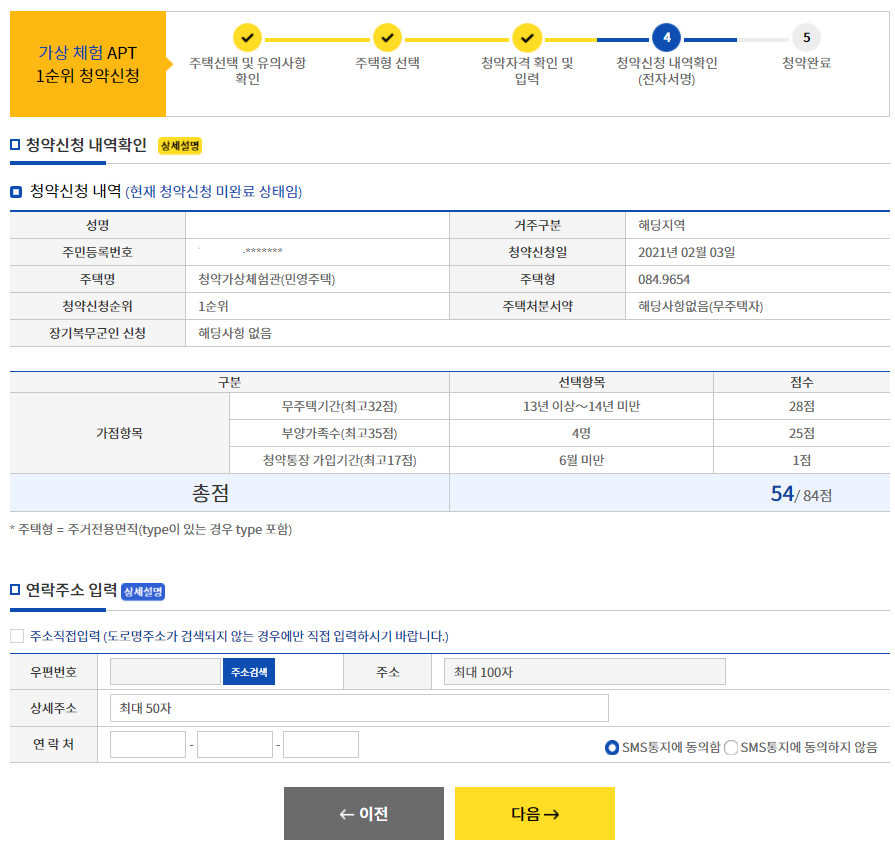The height and width of the screenshot is (843, 895).
Task: Click step 2 checkmark 주택형 선택
Action: pos(387,38)
